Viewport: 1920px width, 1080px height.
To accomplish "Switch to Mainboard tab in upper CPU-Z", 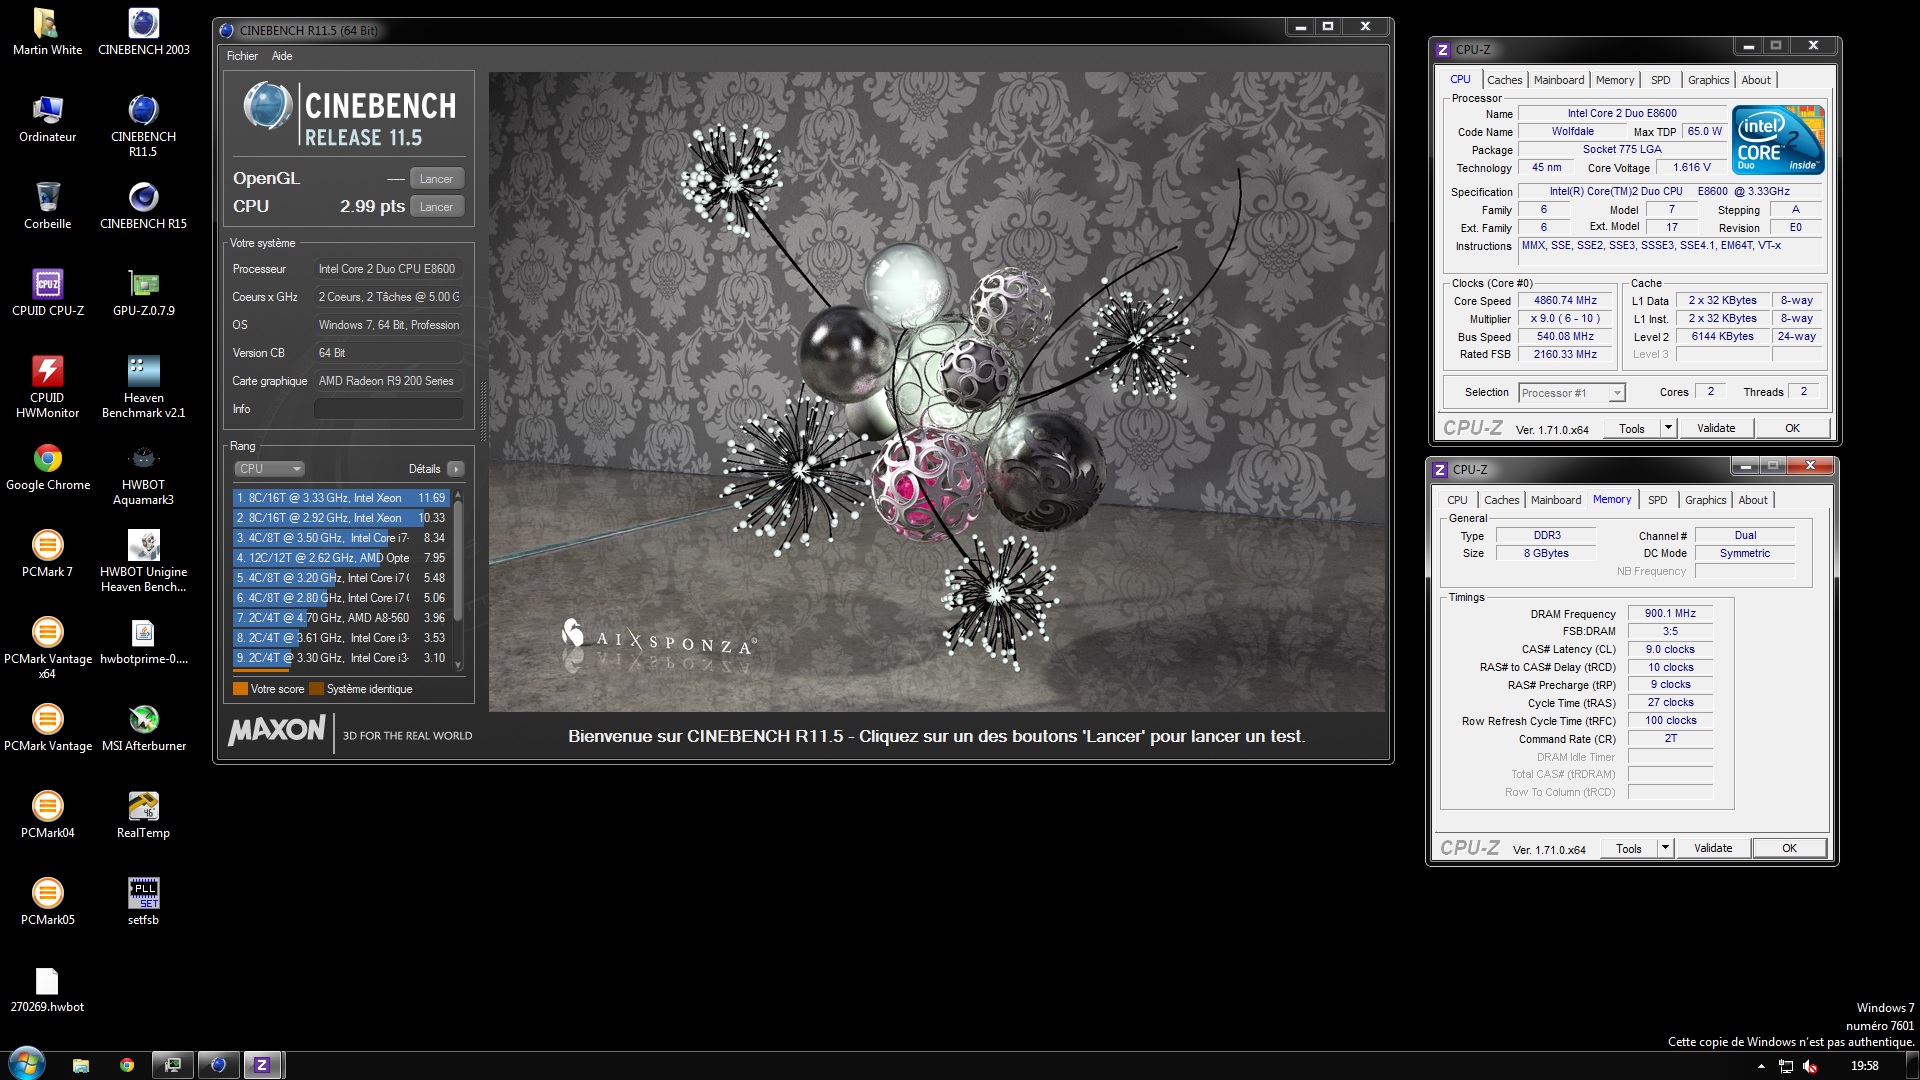I will click(x=1558, y=80).
